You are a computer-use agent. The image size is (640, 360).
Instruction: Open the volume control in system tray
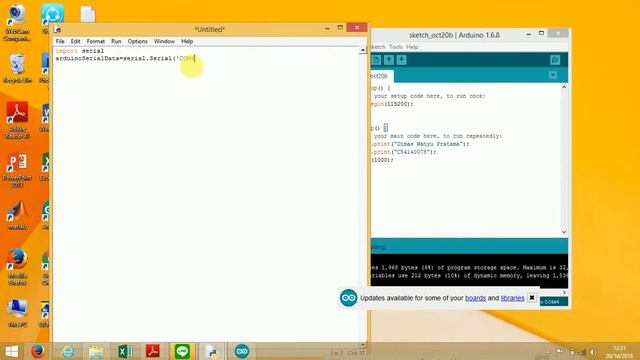coord(594,352)
